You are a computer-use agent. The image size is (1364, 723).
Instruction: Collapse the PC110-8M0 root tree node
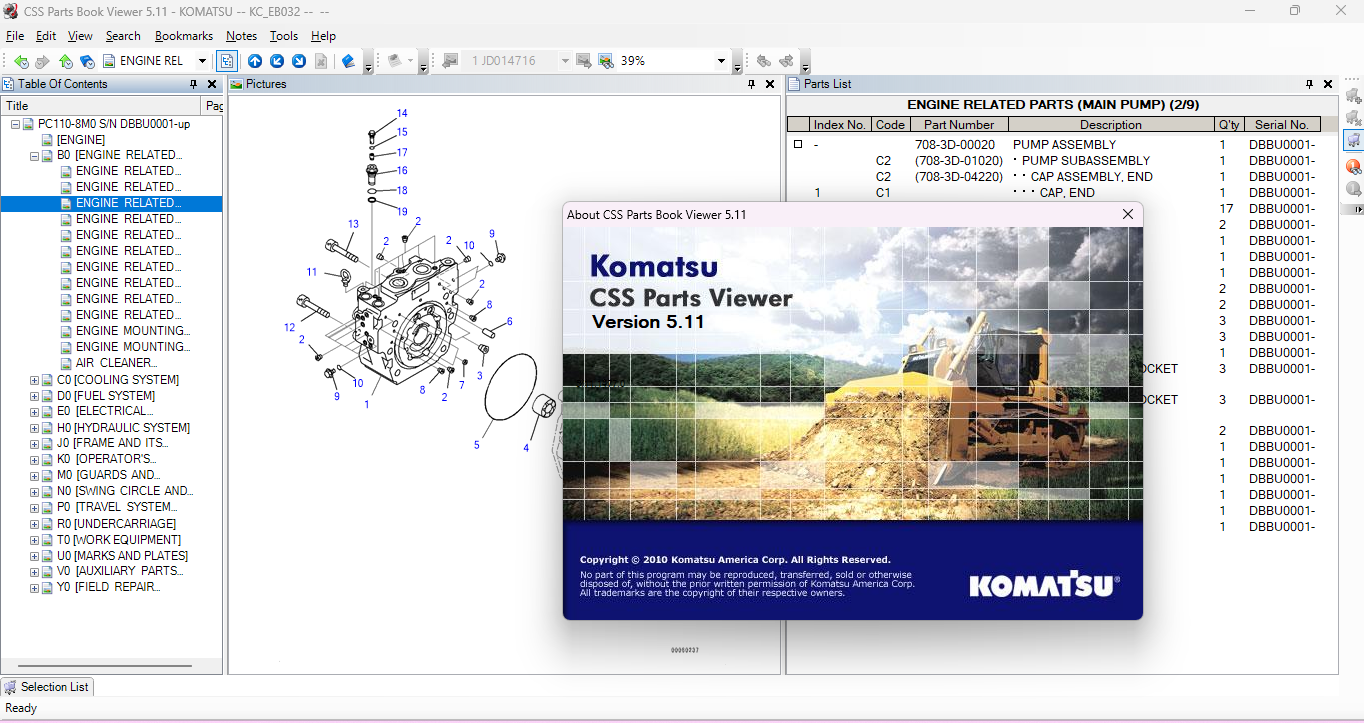pyautogui.click(x=15, y=124)
